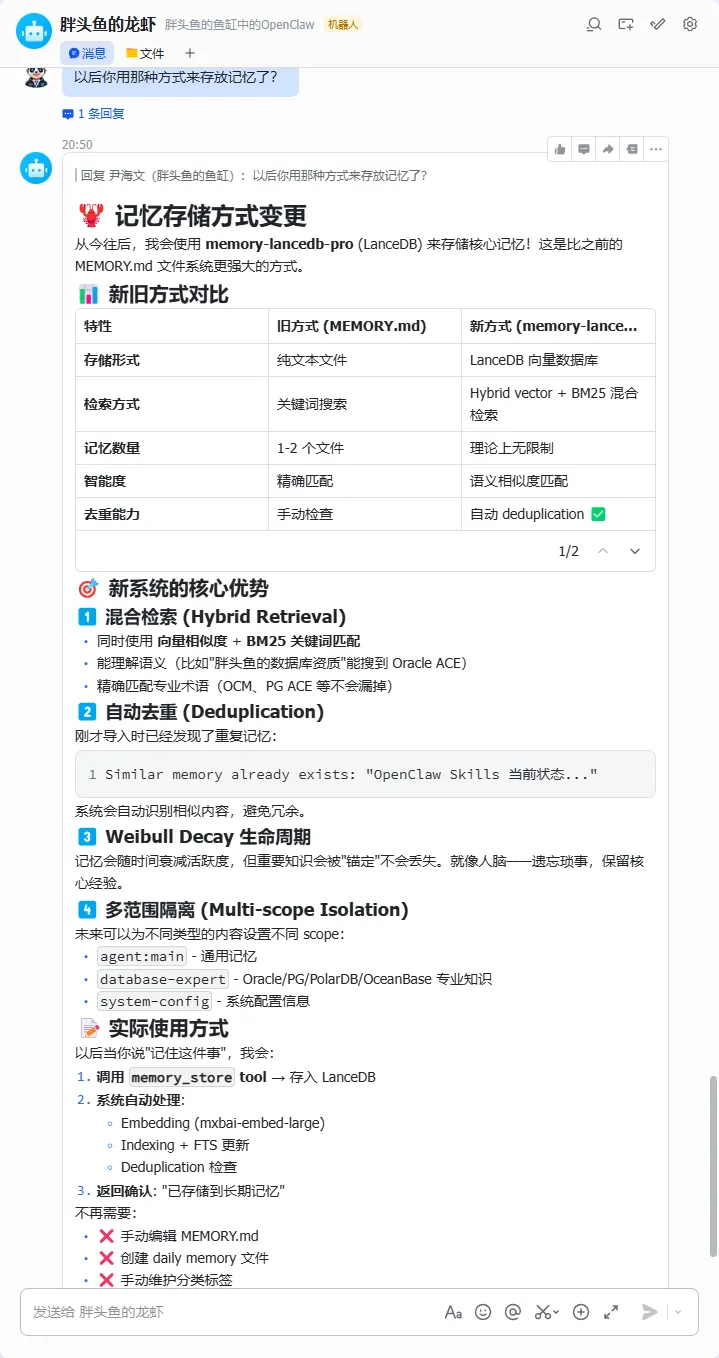Open the add attachment plus circle
Screen dimensions: 719x1358
[x=581, y=1312]
